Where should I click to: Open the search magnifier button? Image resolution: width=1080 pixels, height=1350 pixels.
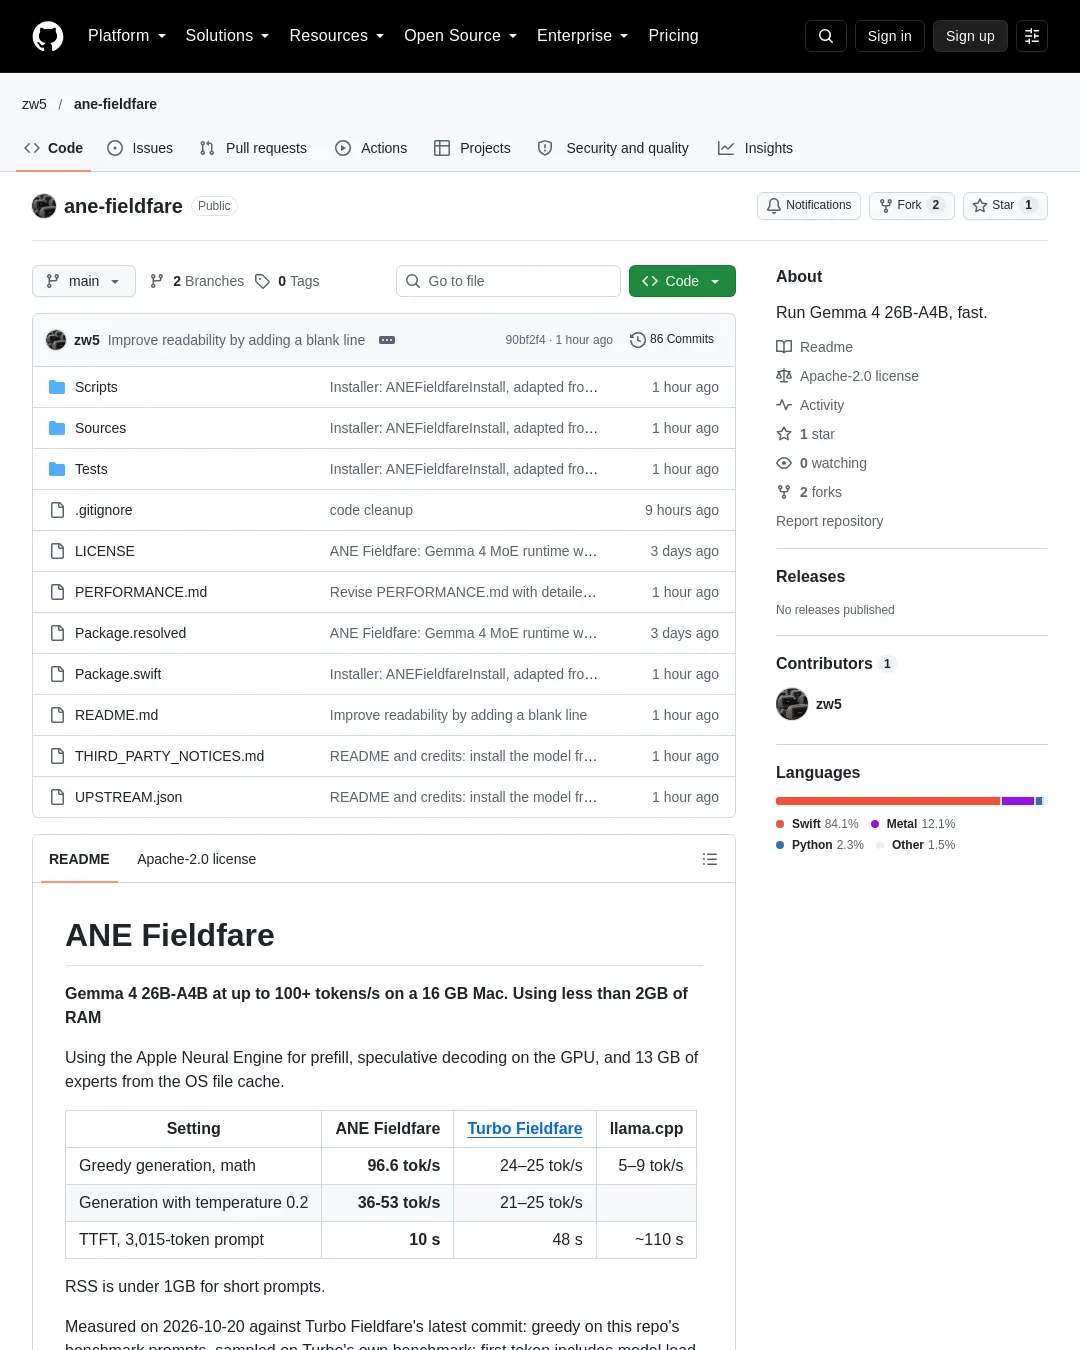826,36
